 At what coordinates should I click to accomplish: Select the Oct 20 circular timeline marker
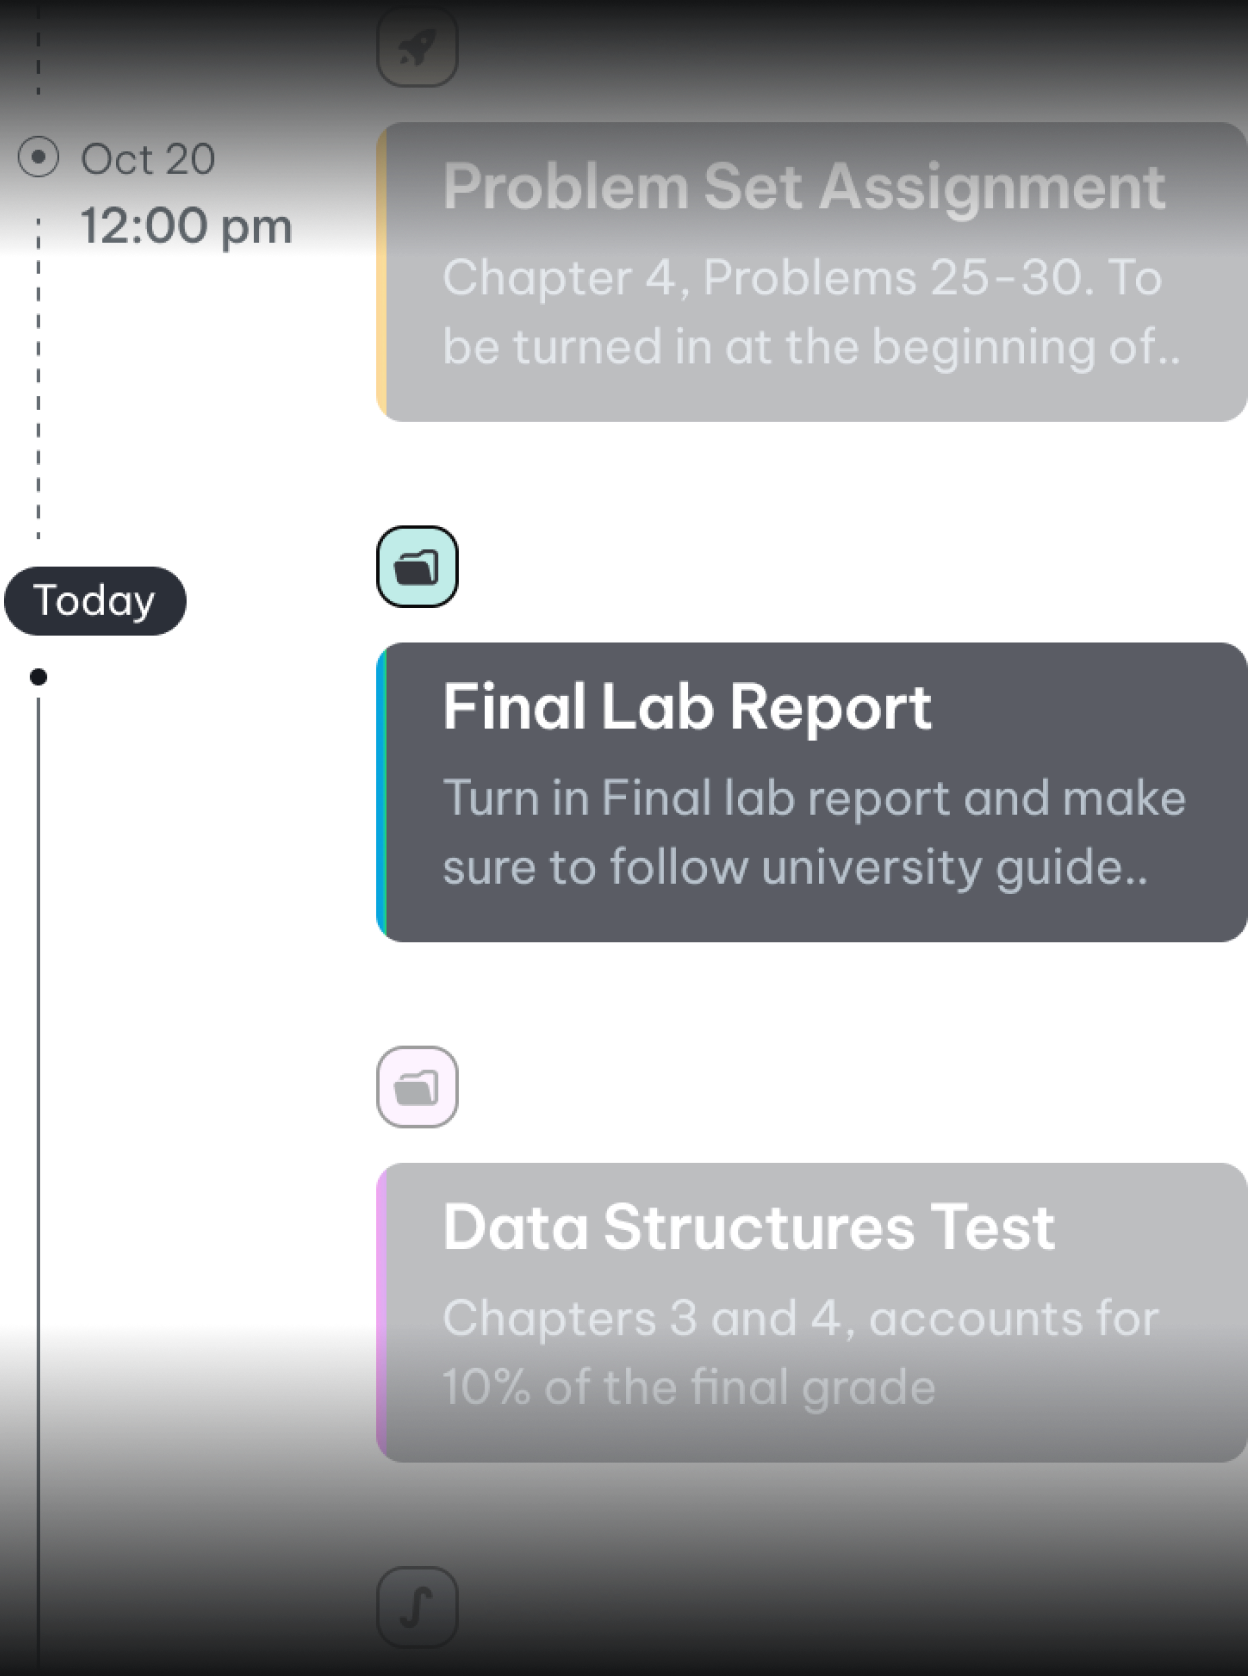pos(38,158)
